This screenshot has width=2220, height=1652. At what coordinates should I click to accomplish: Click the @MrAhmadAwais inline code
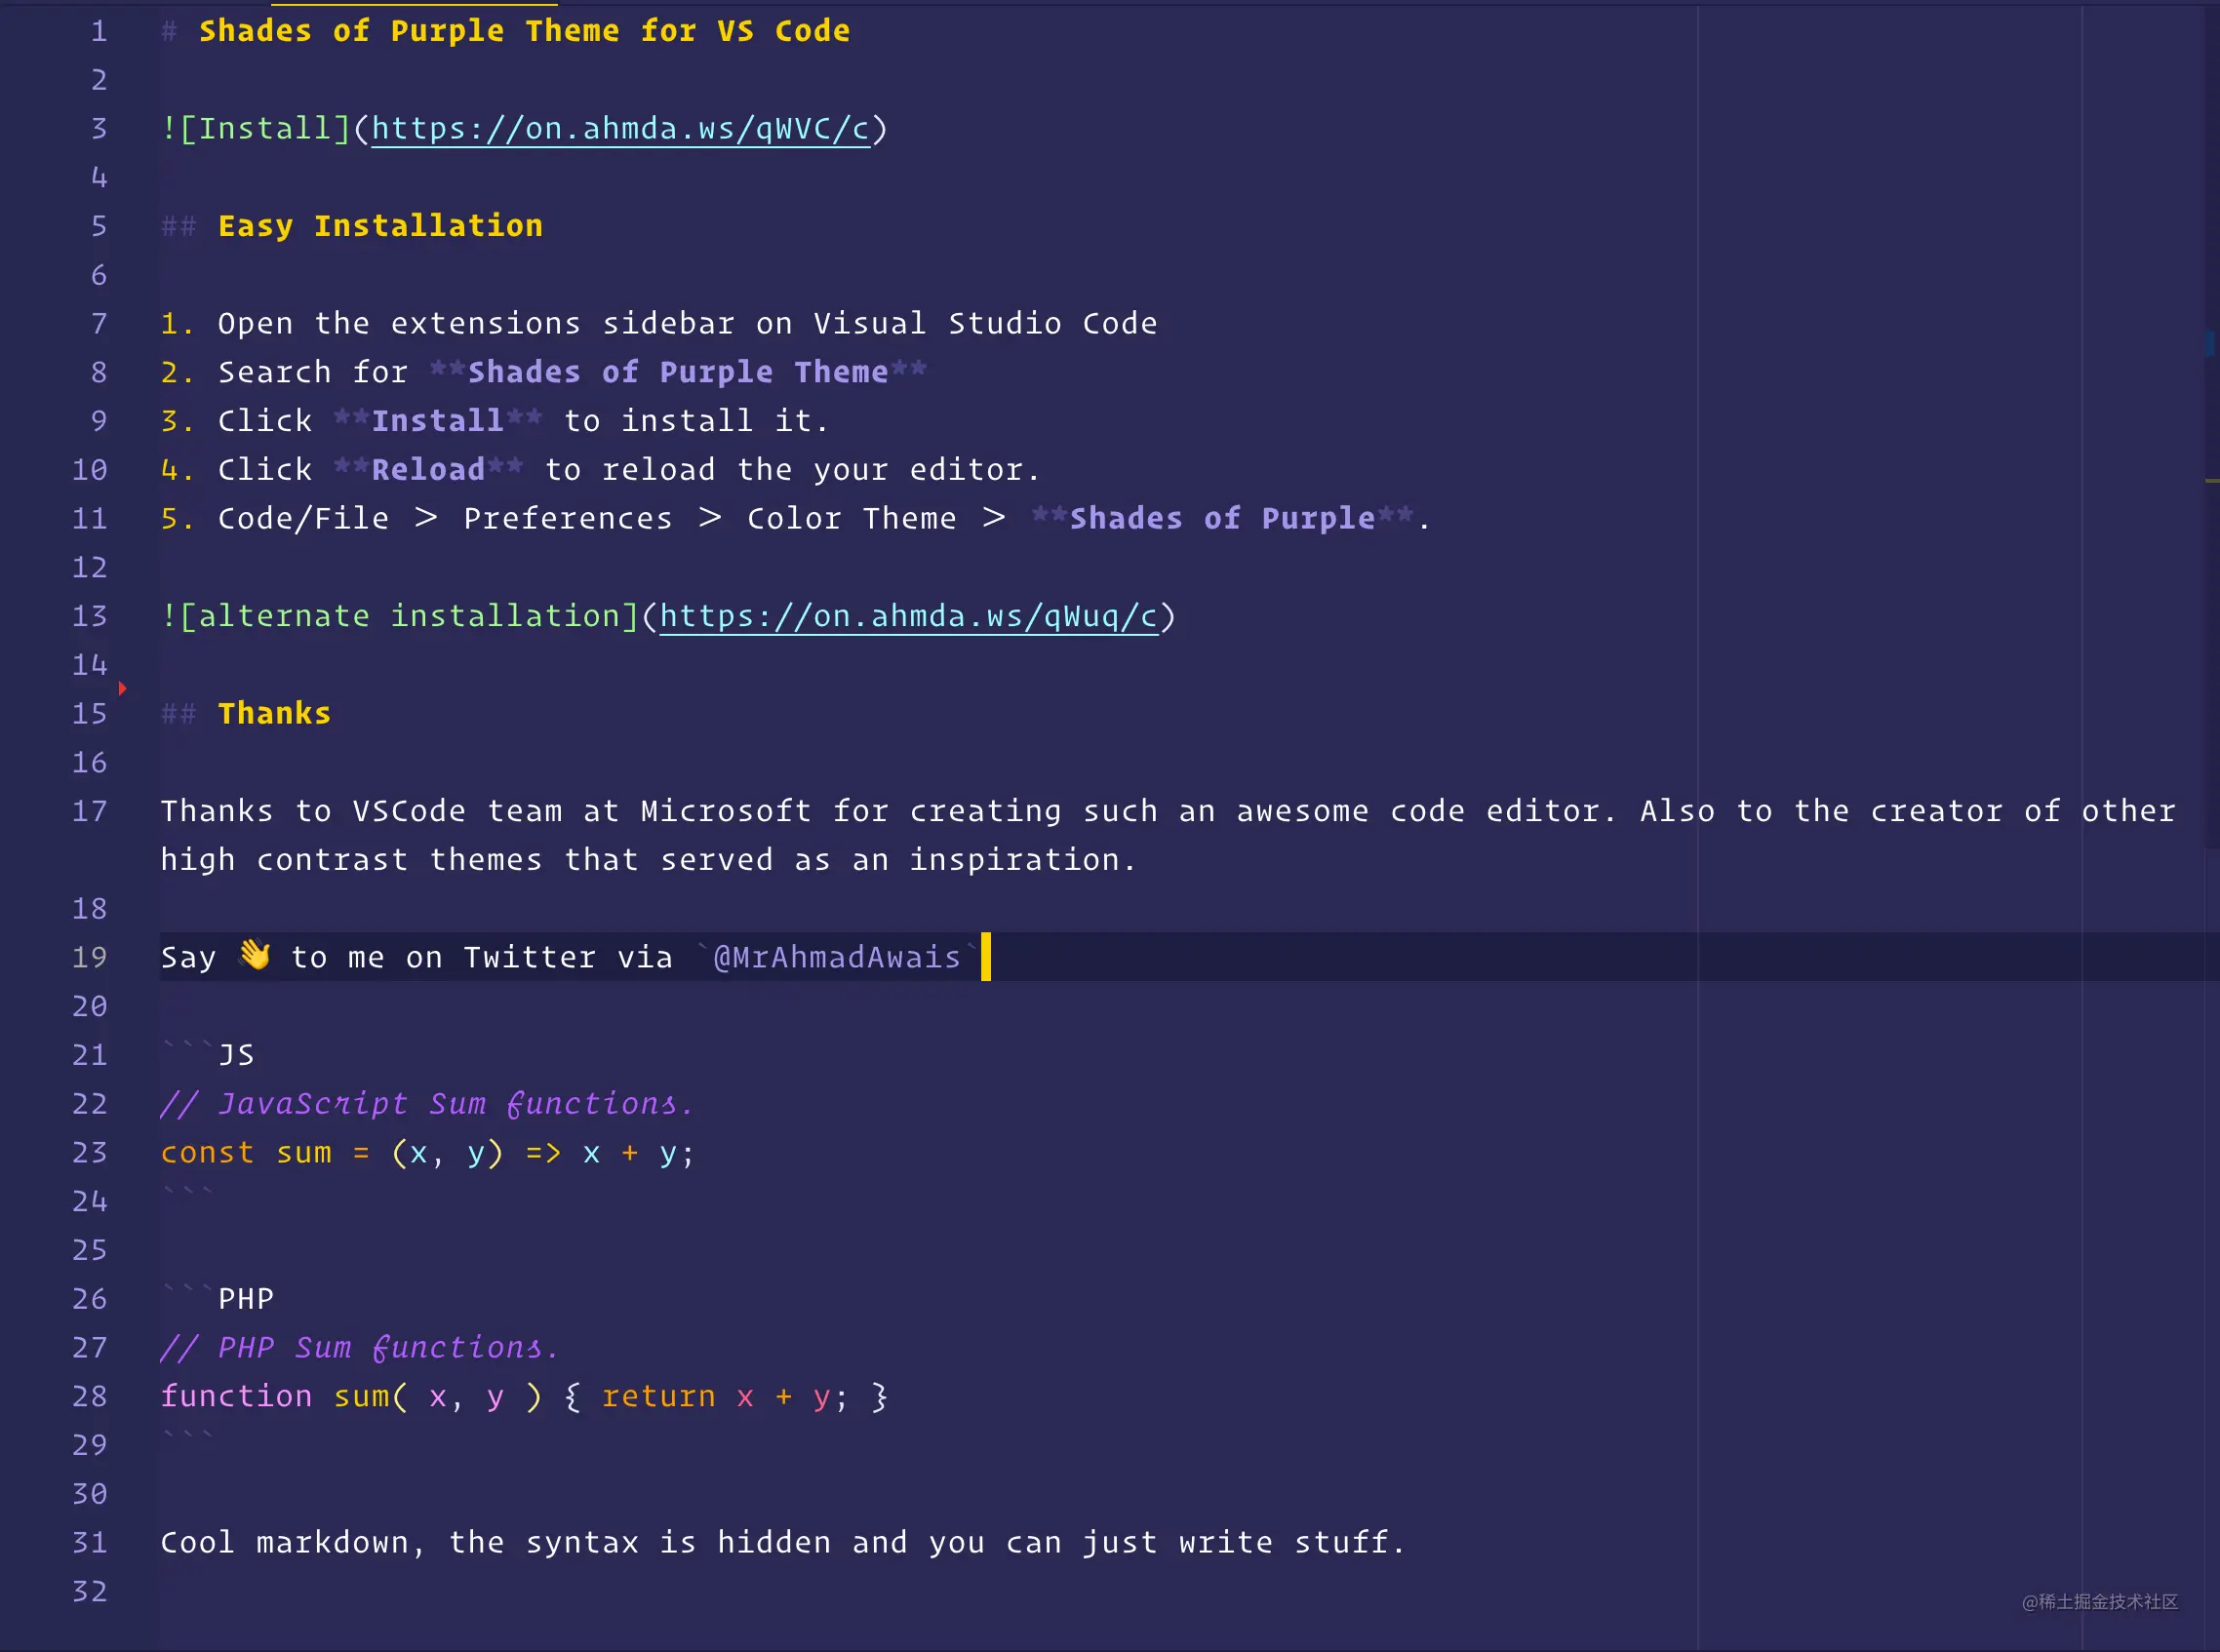tap(836, 958)
